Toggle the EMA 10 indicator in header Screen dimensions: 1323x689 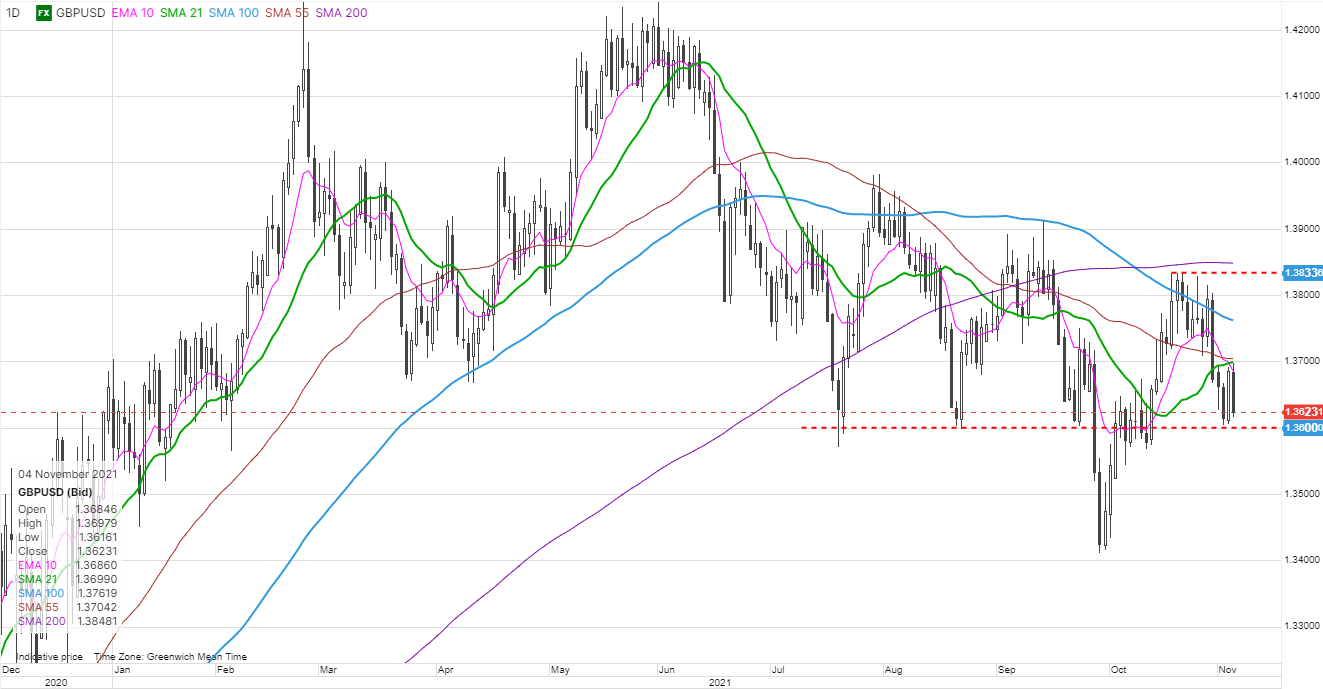coord(133,14)
